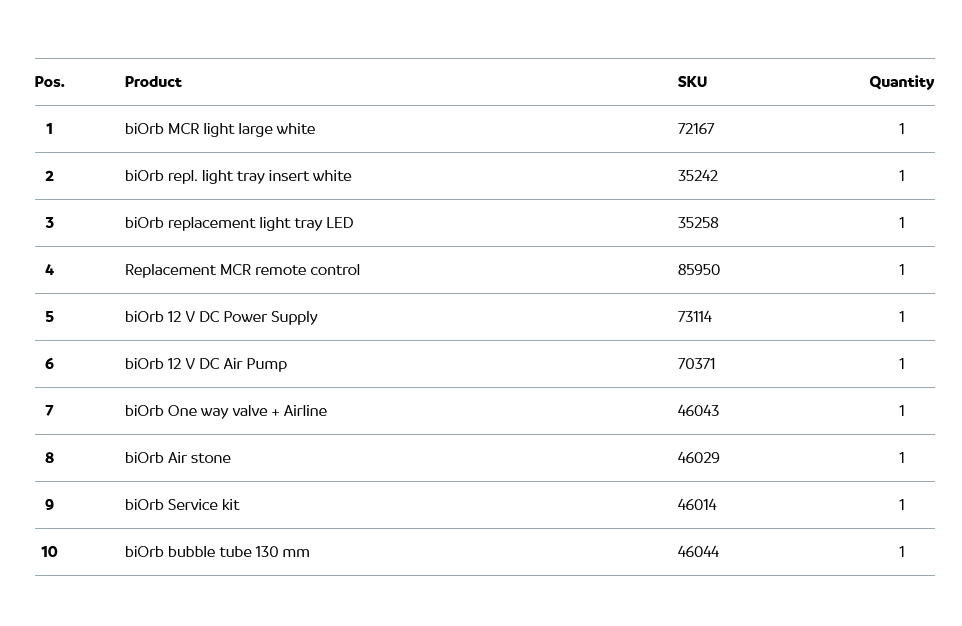This screenshot has height=626, width=962.
Task: Open biOrb repl. light tray insert white
Action: coord(238,176)
